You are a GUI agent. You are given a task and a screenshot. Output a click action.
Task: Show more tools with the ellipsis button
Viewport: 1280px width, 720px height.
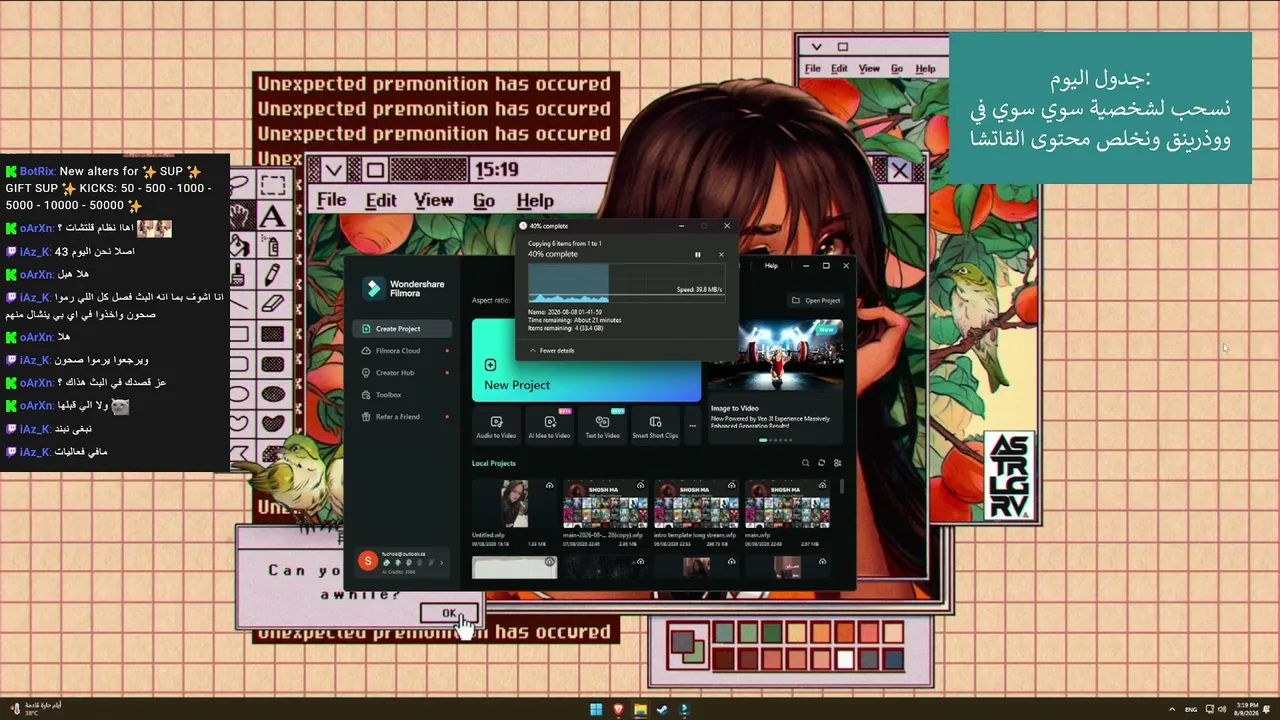tap(692, 426)
